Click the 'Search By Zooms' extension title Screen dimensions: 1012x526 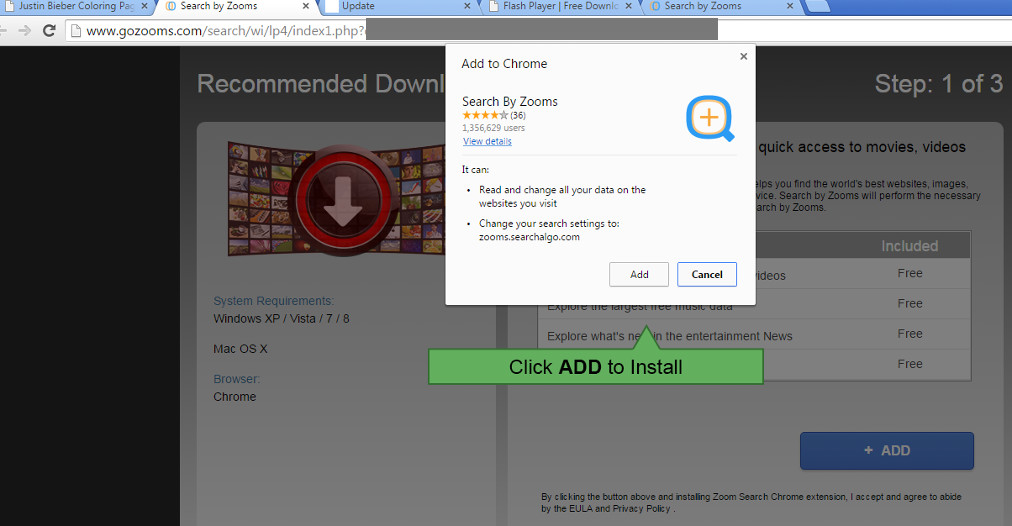[510, 101]
